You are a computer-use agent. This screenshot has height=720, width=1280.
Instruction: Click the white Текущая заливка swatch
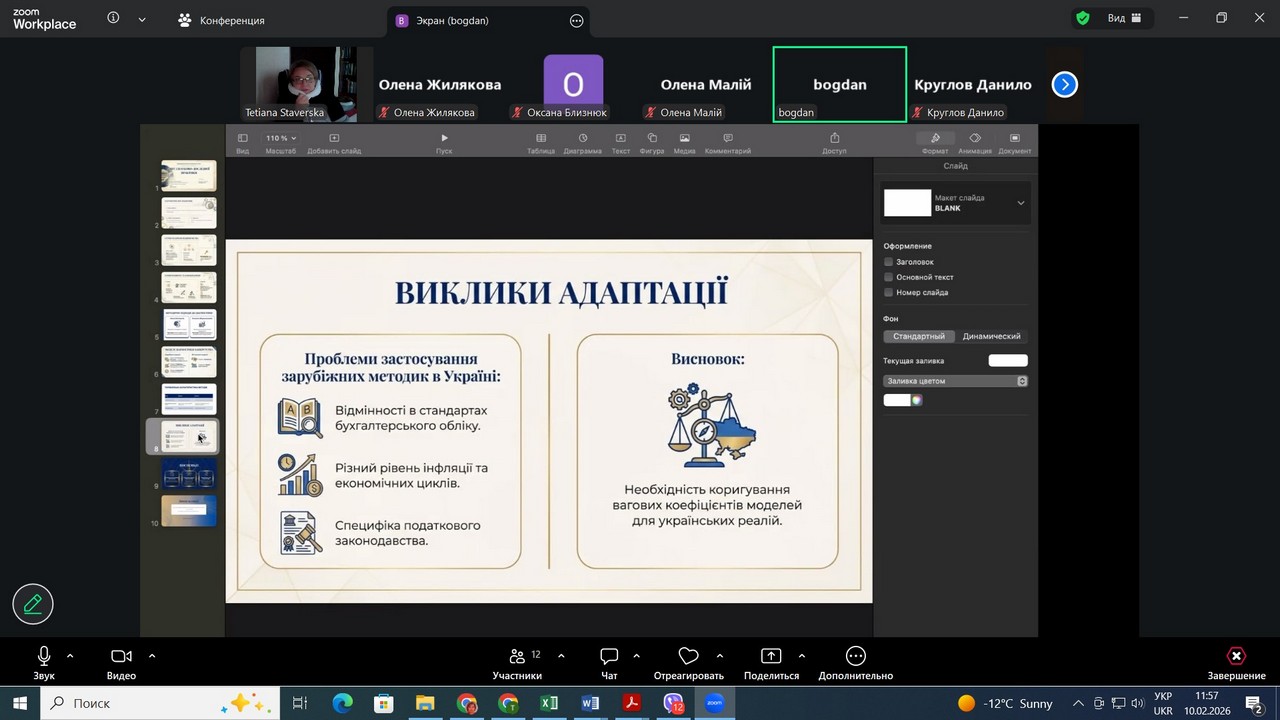[1007, 360]
